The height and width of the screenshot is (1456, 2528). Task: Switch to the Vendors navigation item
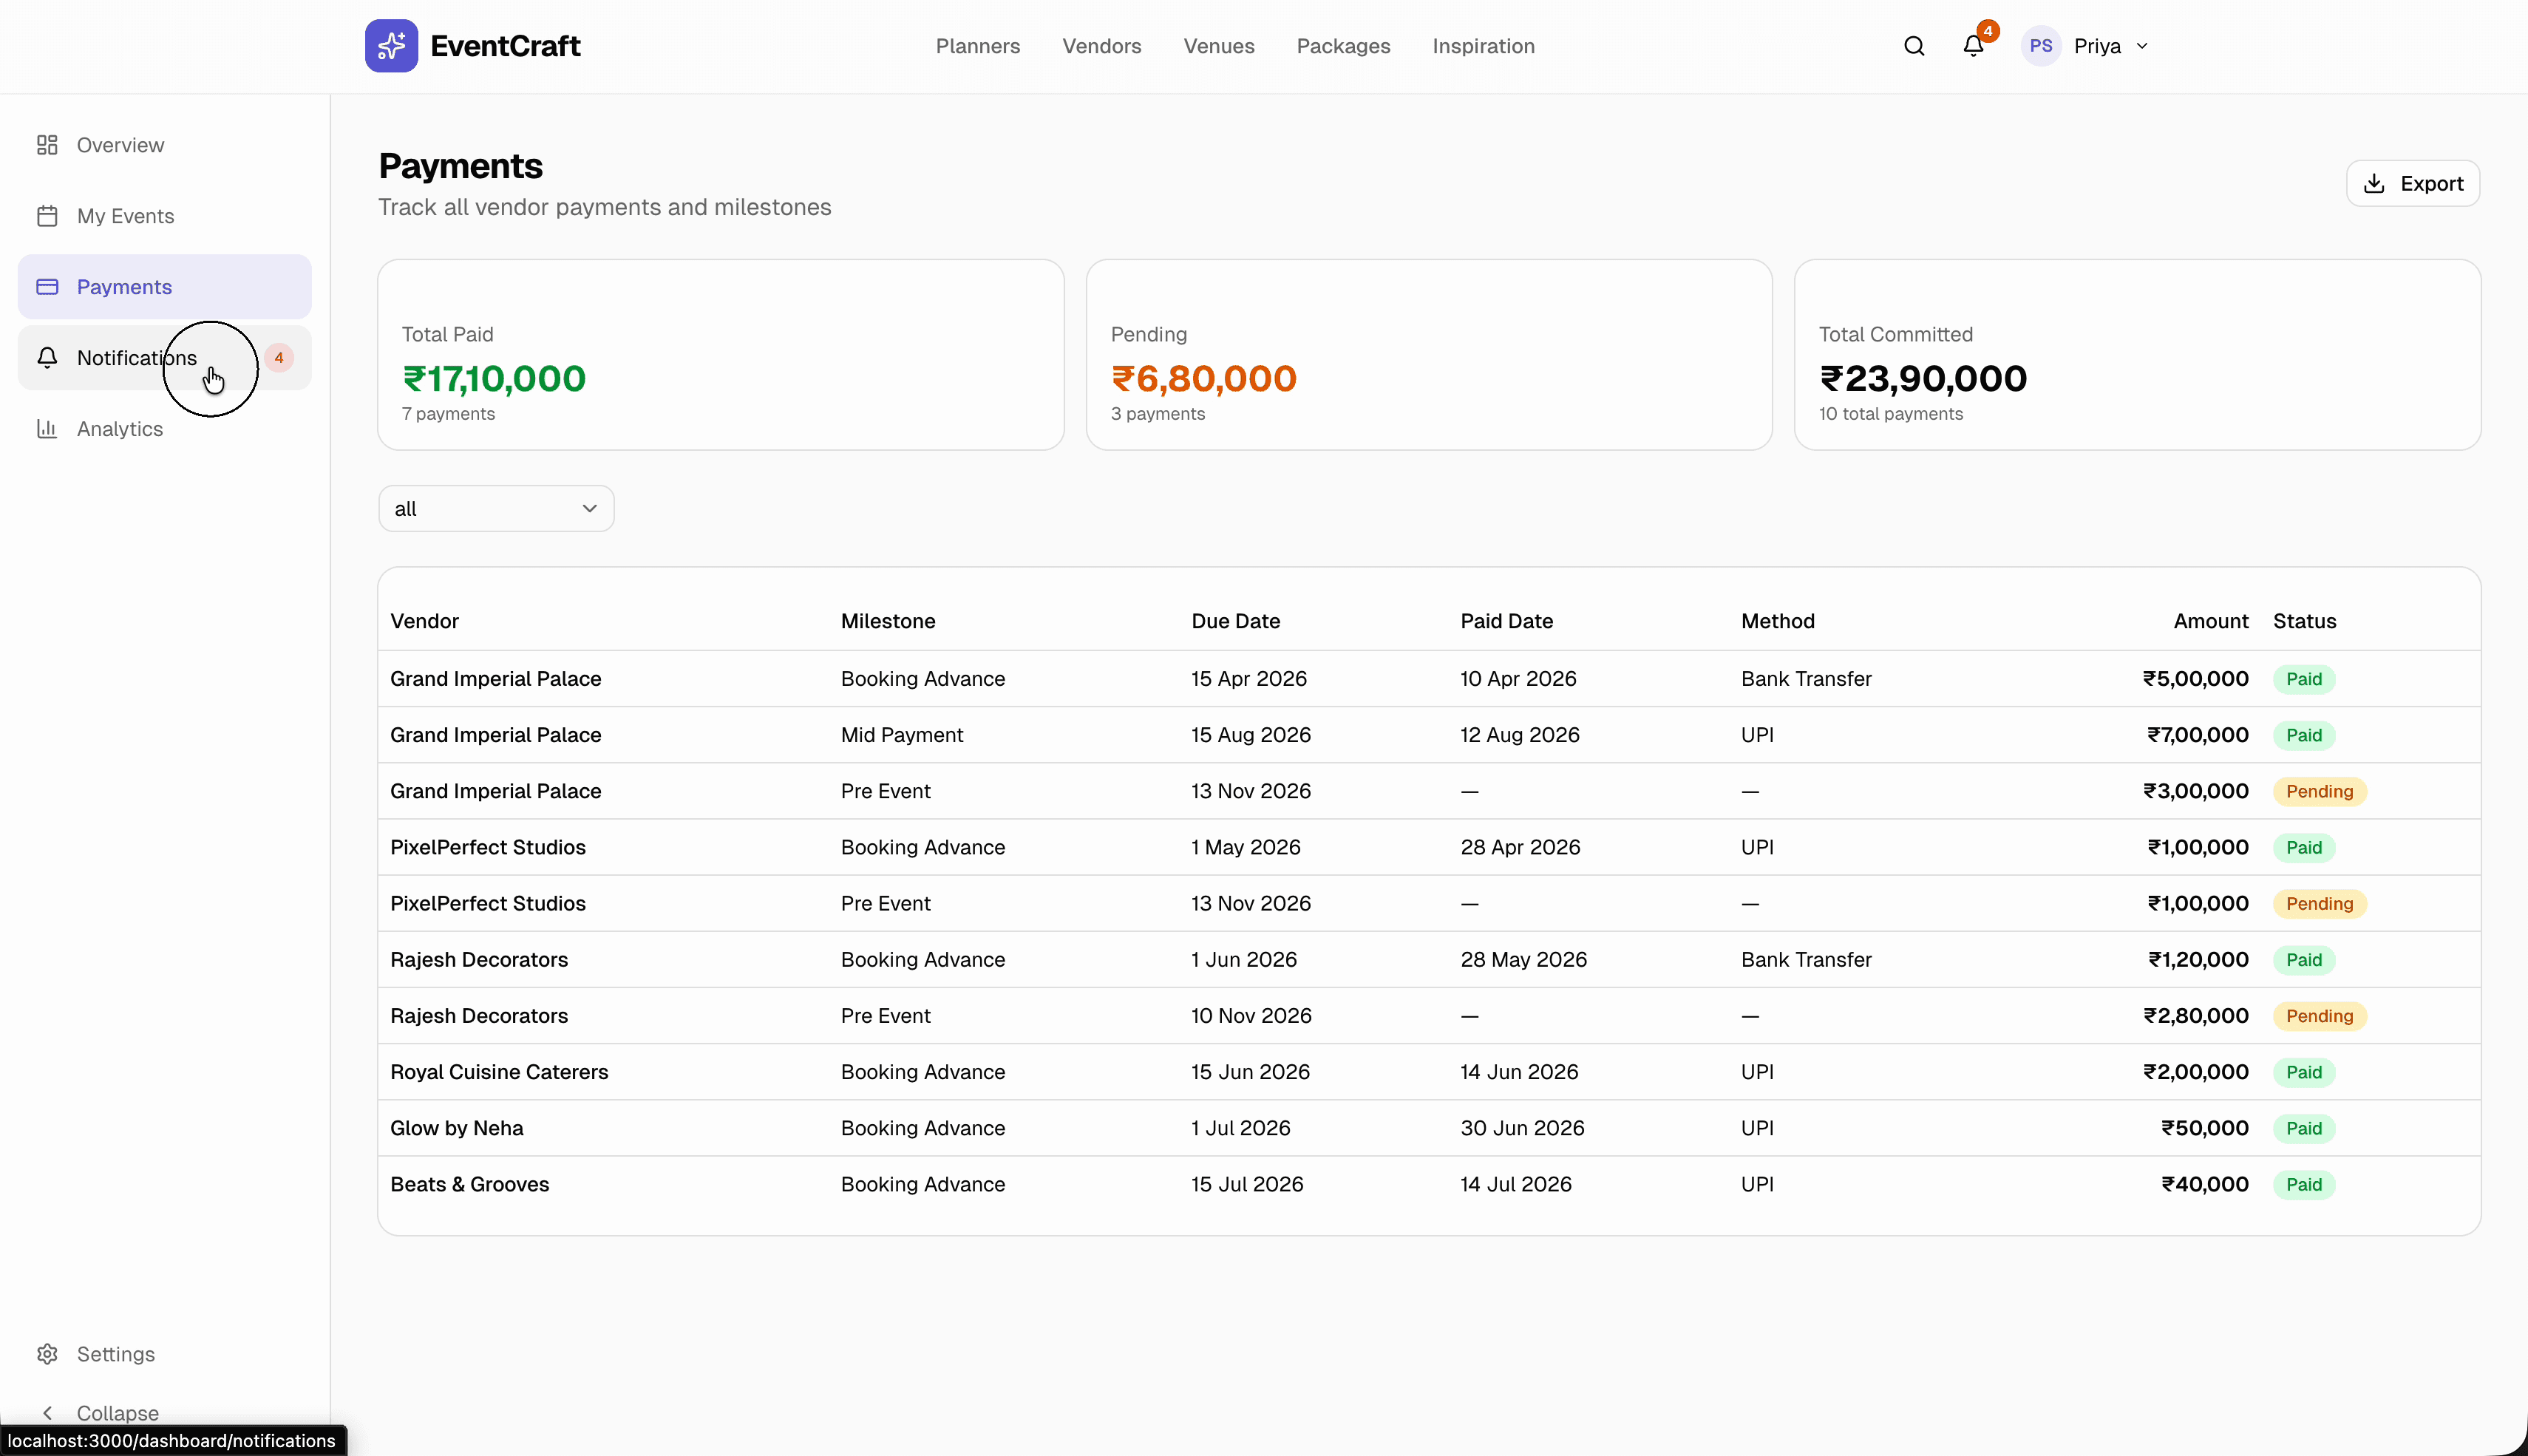pyautogui.click(x=1101, y=46)
